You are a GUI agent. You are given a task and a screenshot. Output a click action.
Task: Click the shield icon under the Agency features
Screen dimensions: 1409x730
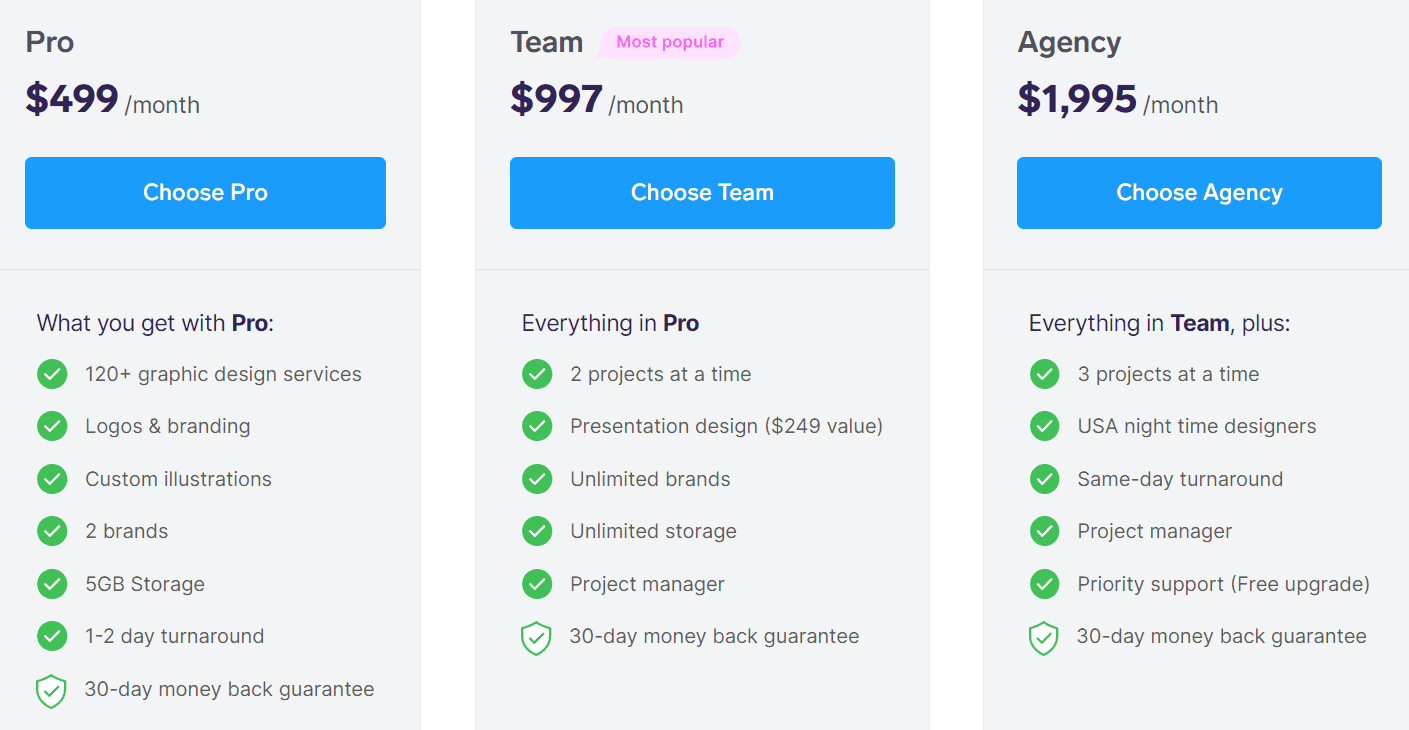point(1044,637)
